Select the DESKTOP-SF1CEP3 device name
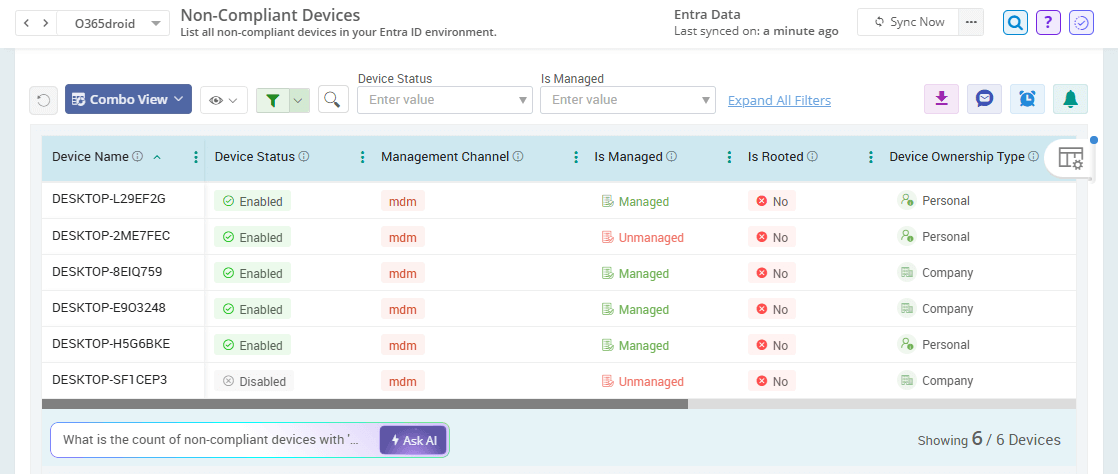1118x474 pixels. pyautogui.click(x=110, y=379)
